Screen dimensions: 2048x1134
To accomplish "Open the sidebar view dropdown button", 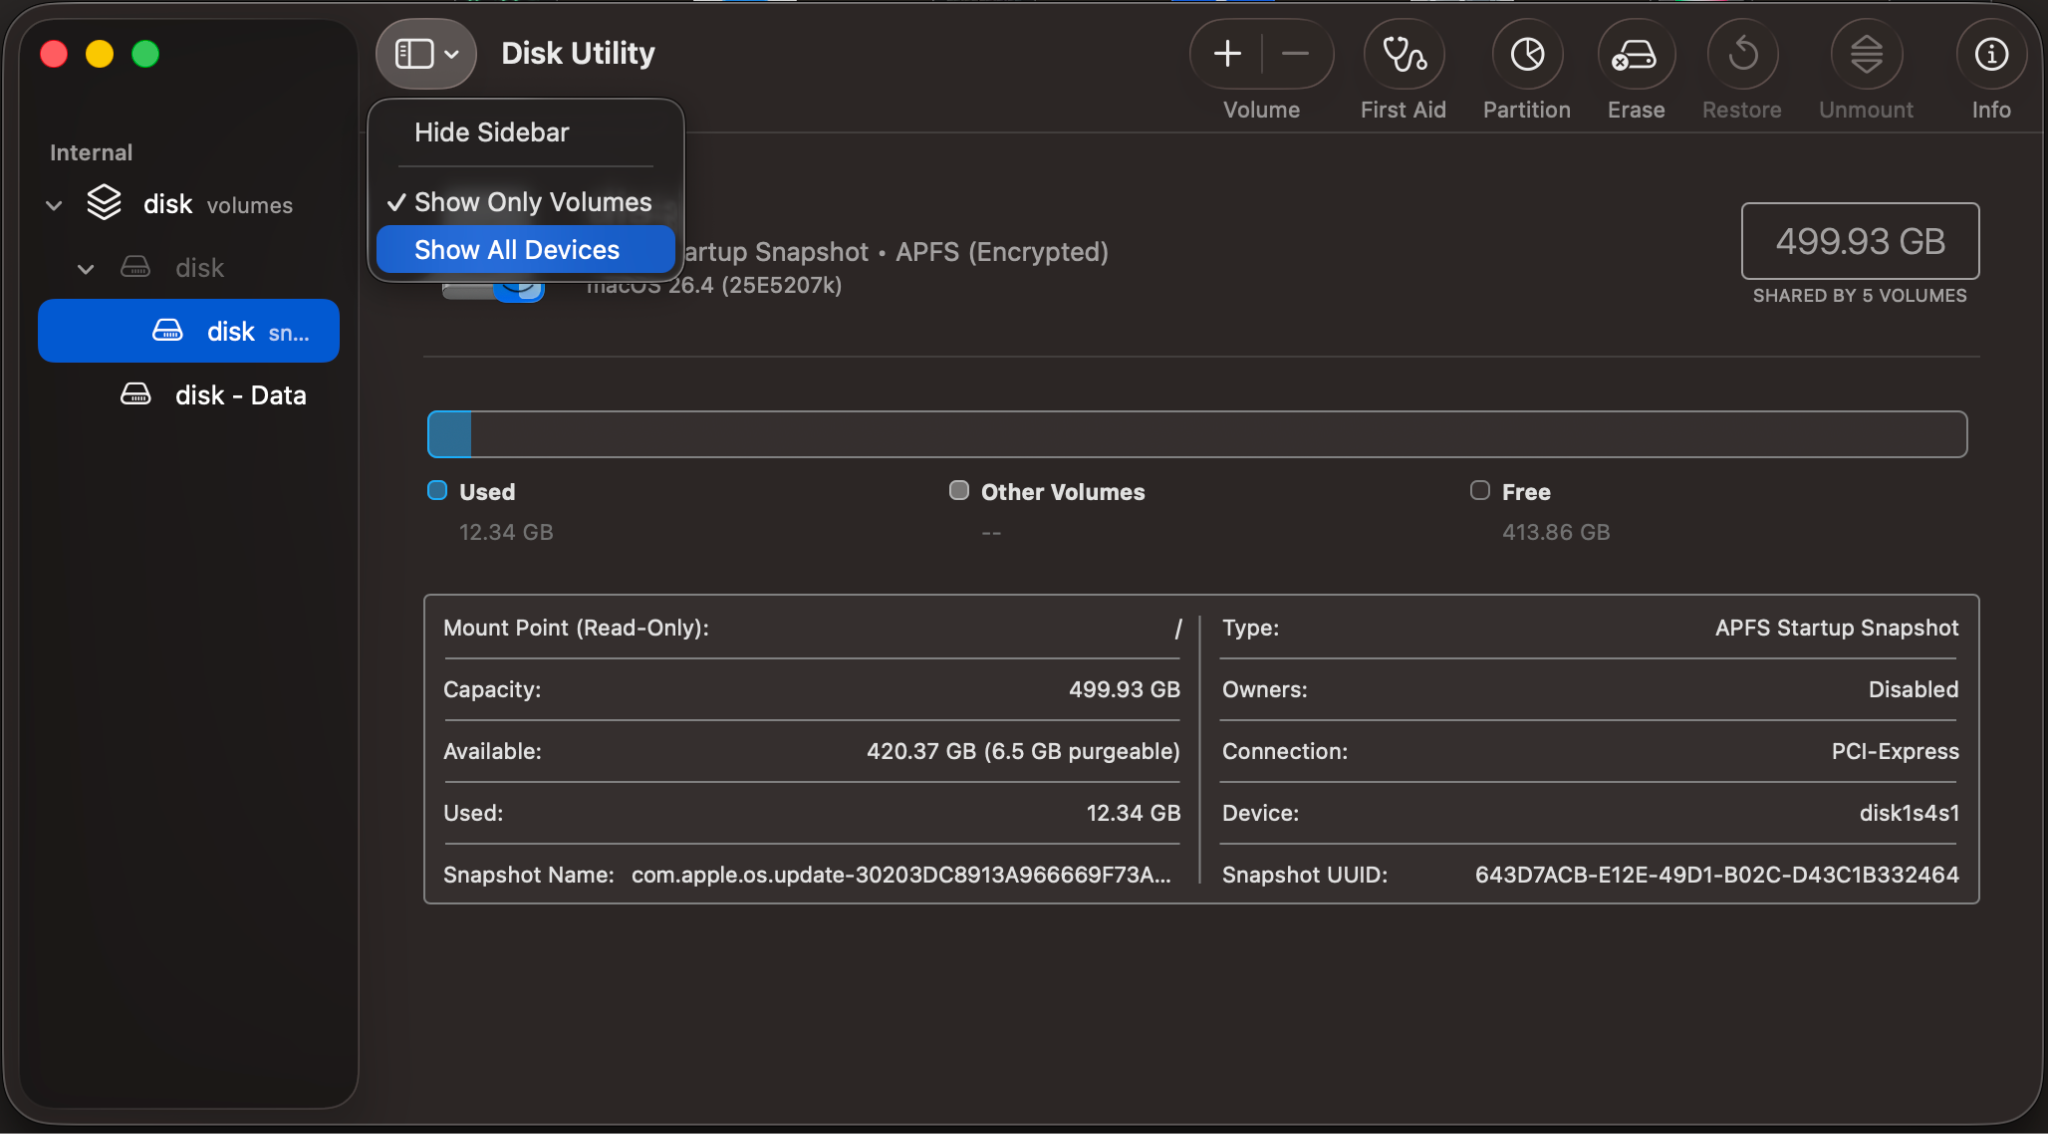I will pyautogui.click(x=426, y=54).
